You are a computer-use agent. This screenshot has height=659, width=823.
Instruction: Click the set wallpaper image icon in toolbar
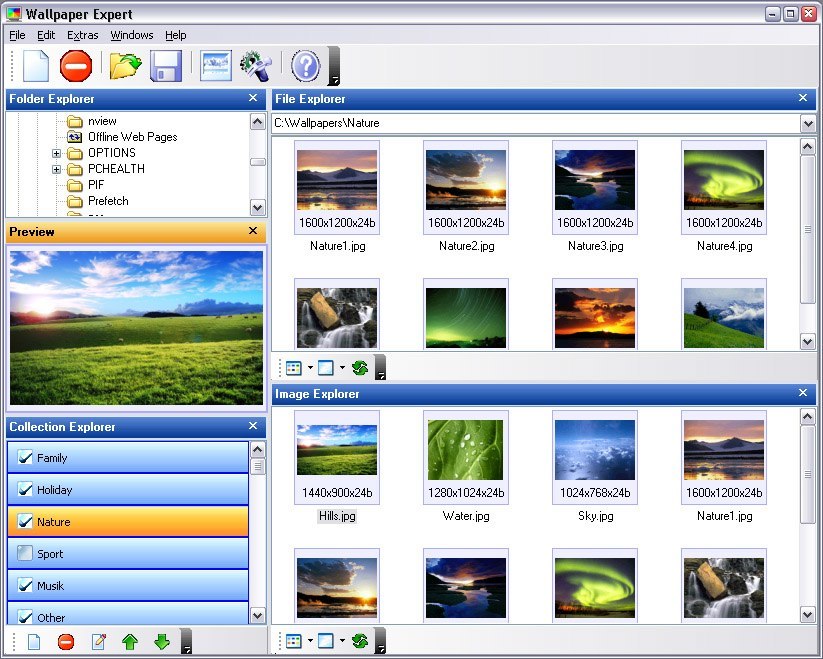click(213, 64)
